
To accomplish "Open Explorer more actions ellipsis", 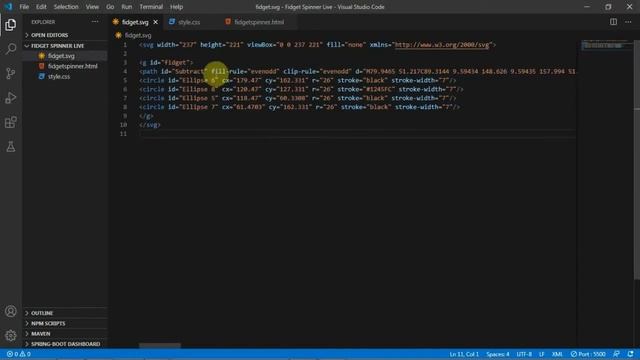I will (95, 22).
